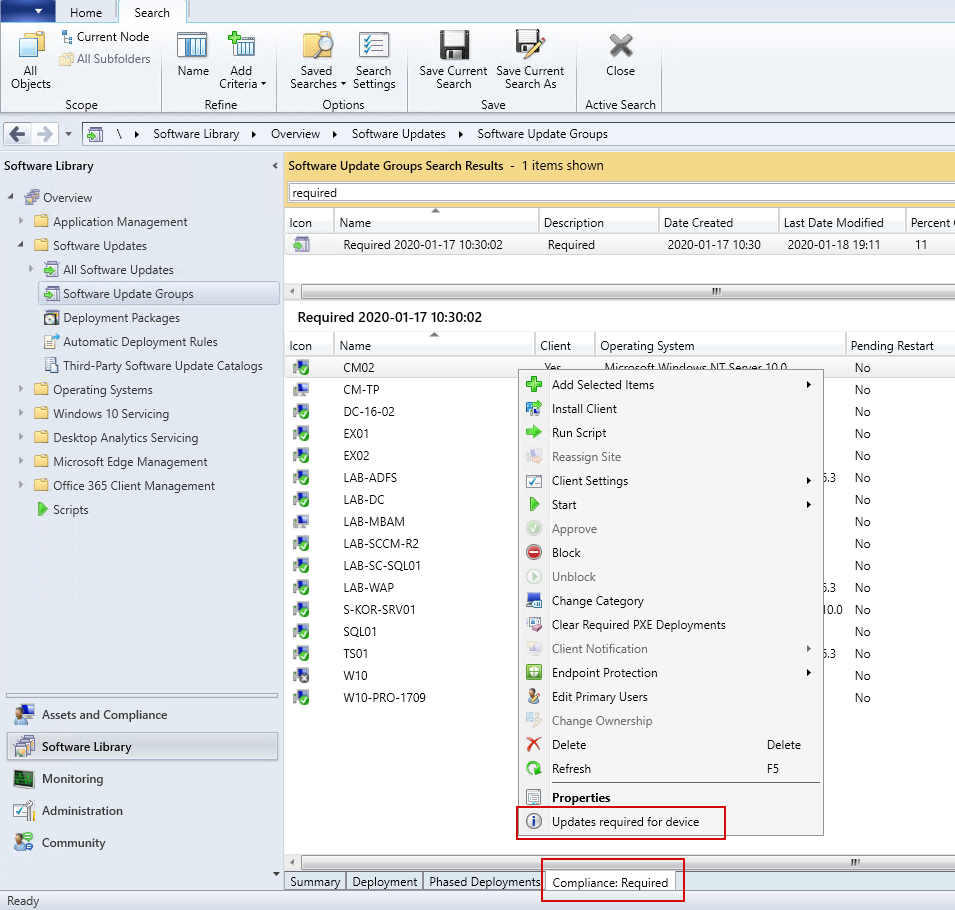Open Properties from context menu
The image size is (955, 910).
click(669, 797)
